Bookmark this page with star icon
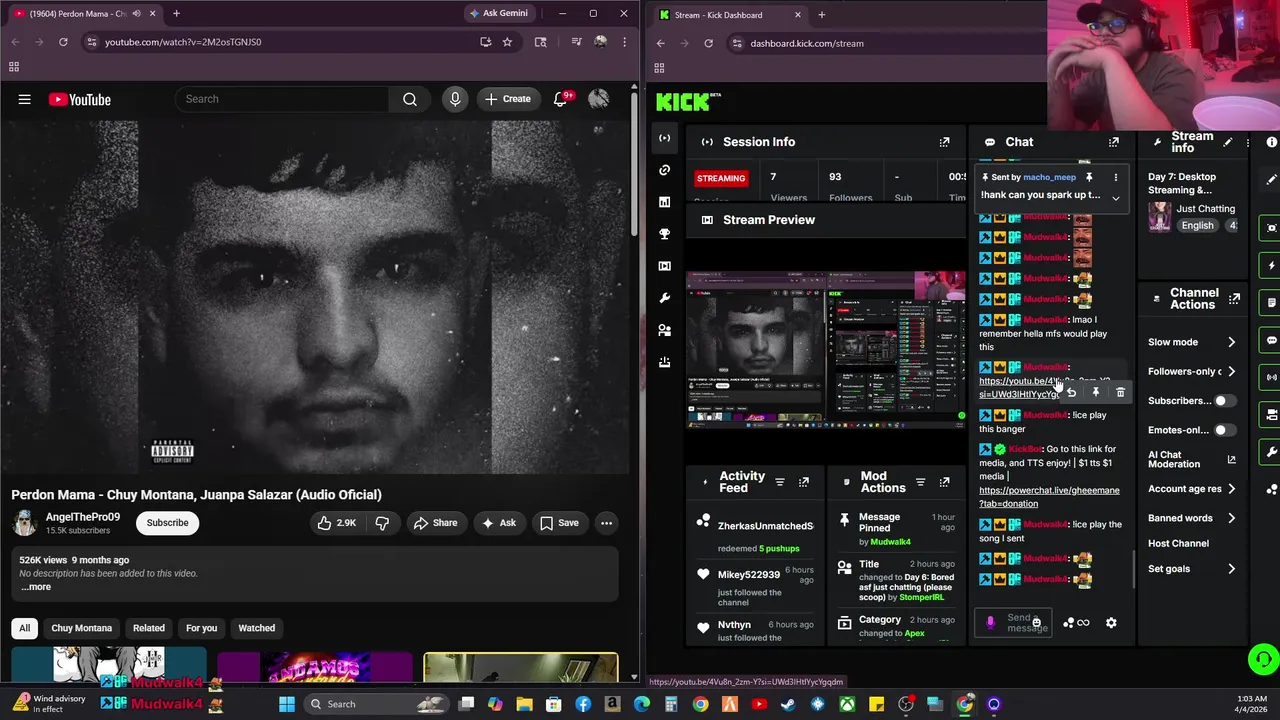 [x=507, y=42]
